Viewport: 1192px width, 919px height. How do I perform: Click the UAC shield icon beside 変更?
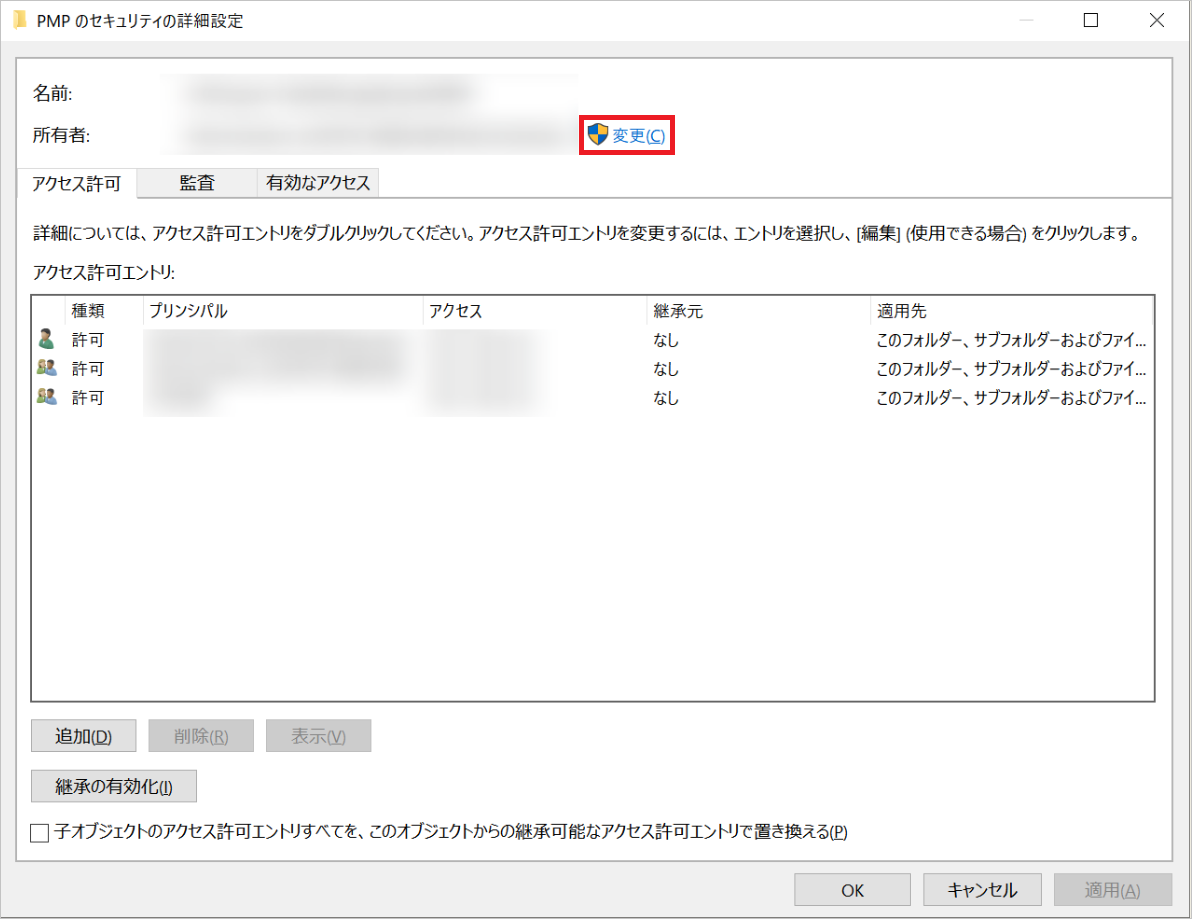pos(596,135)
